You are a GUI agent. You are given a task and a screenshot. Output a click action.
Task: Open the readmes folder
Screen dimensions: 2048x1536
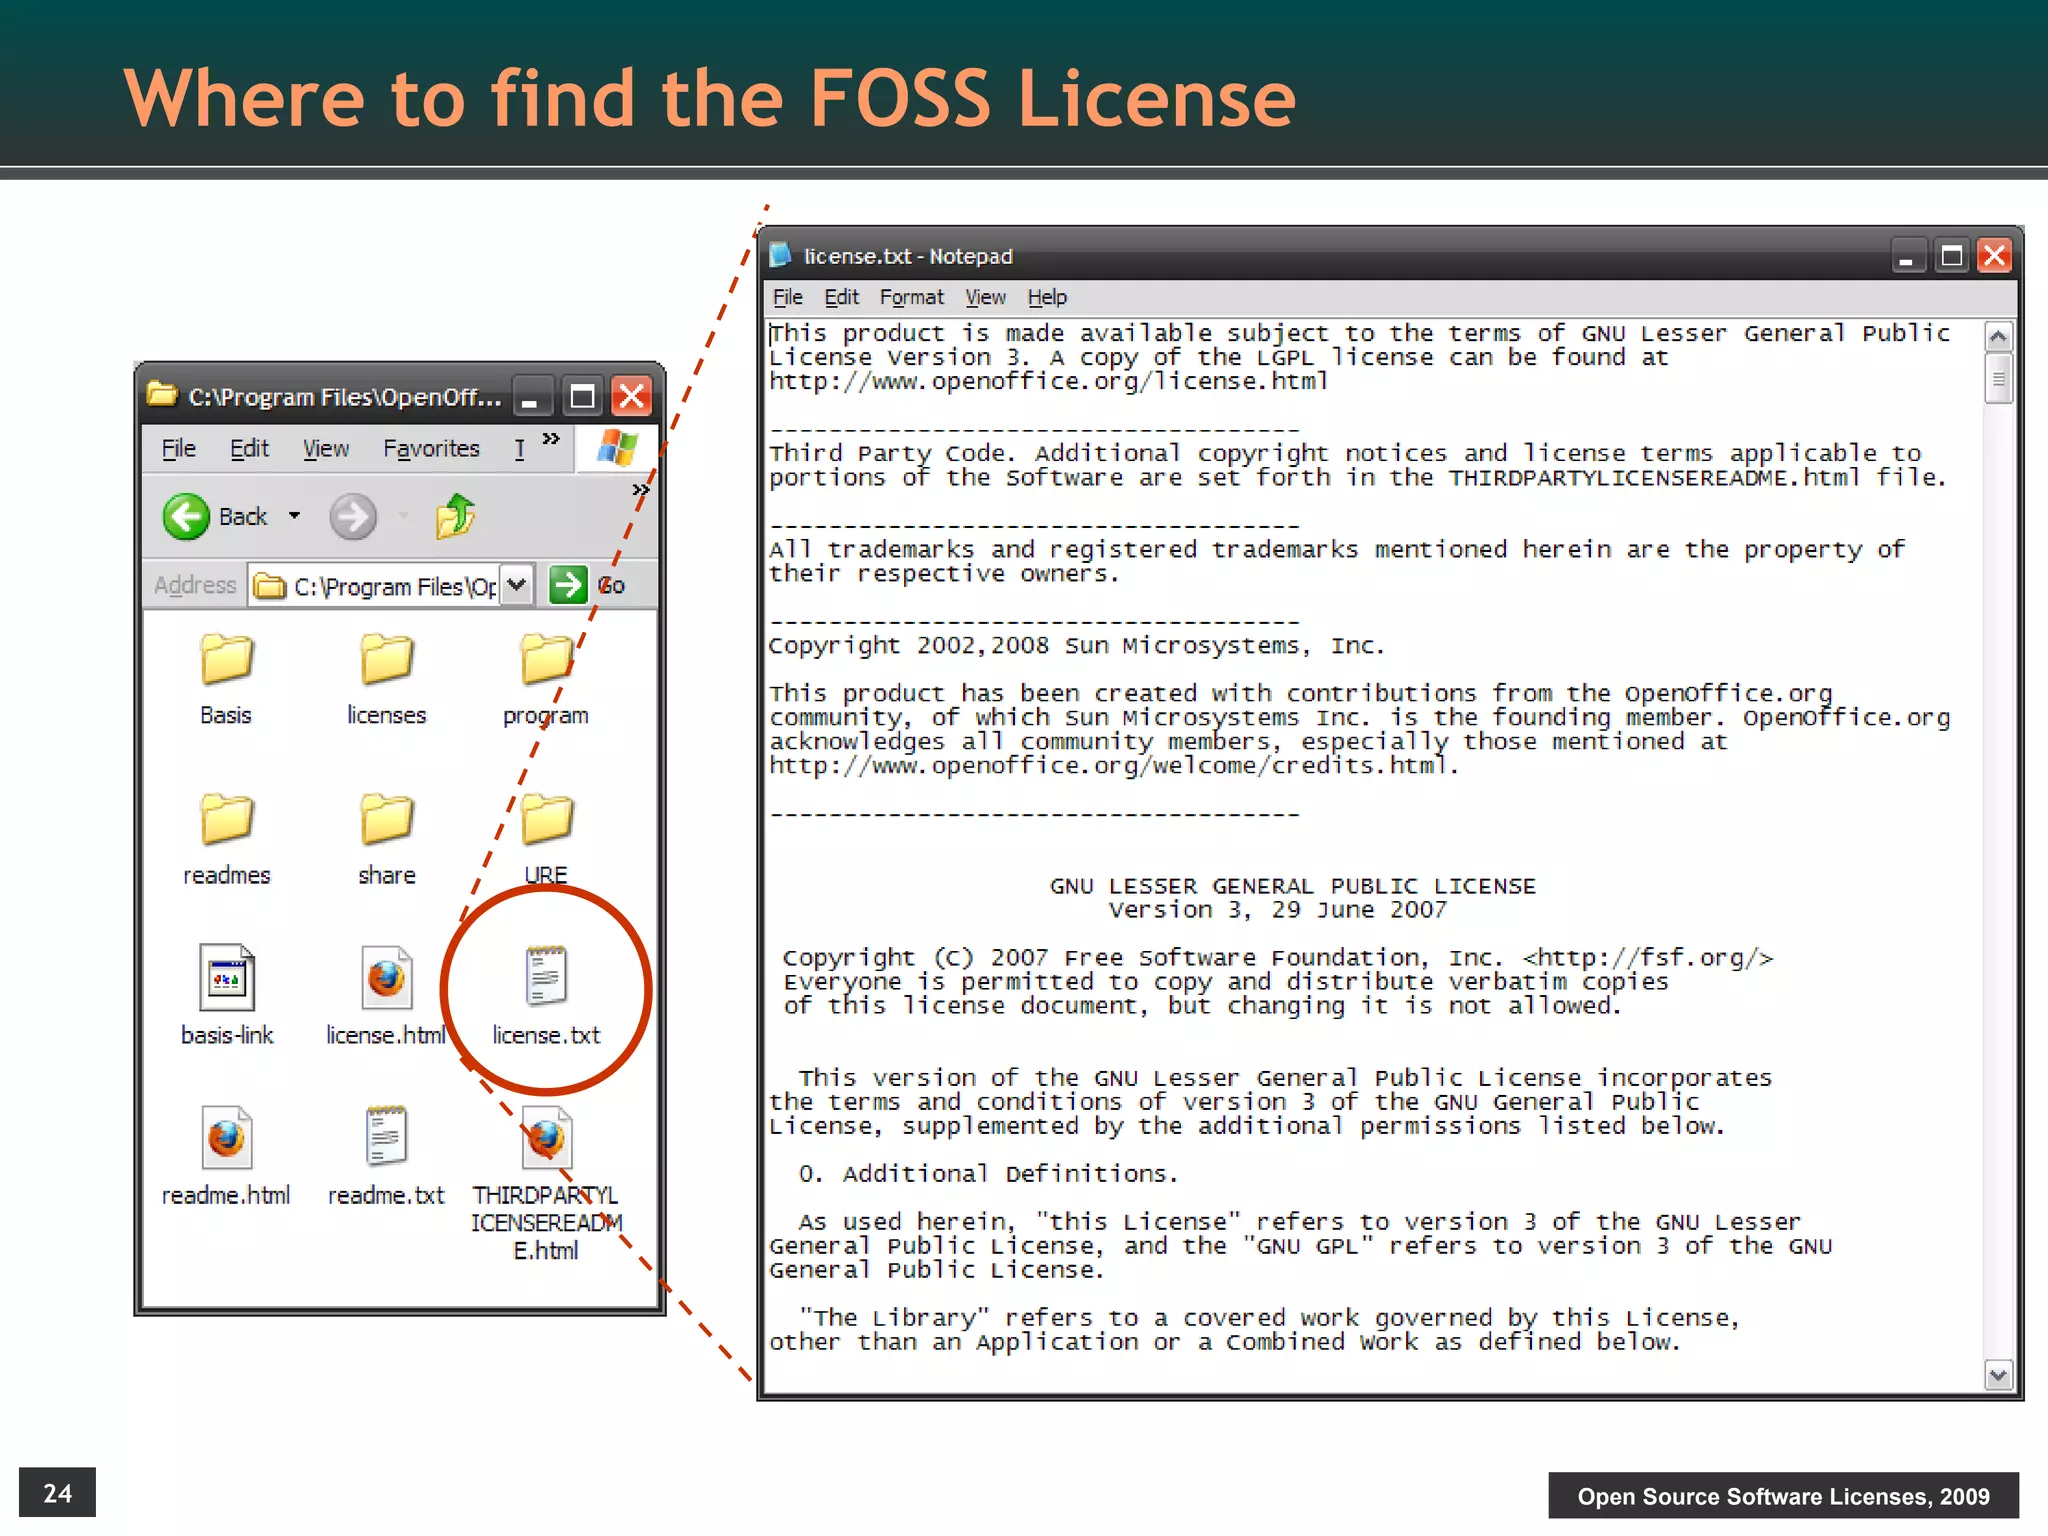tap(226, 820)
